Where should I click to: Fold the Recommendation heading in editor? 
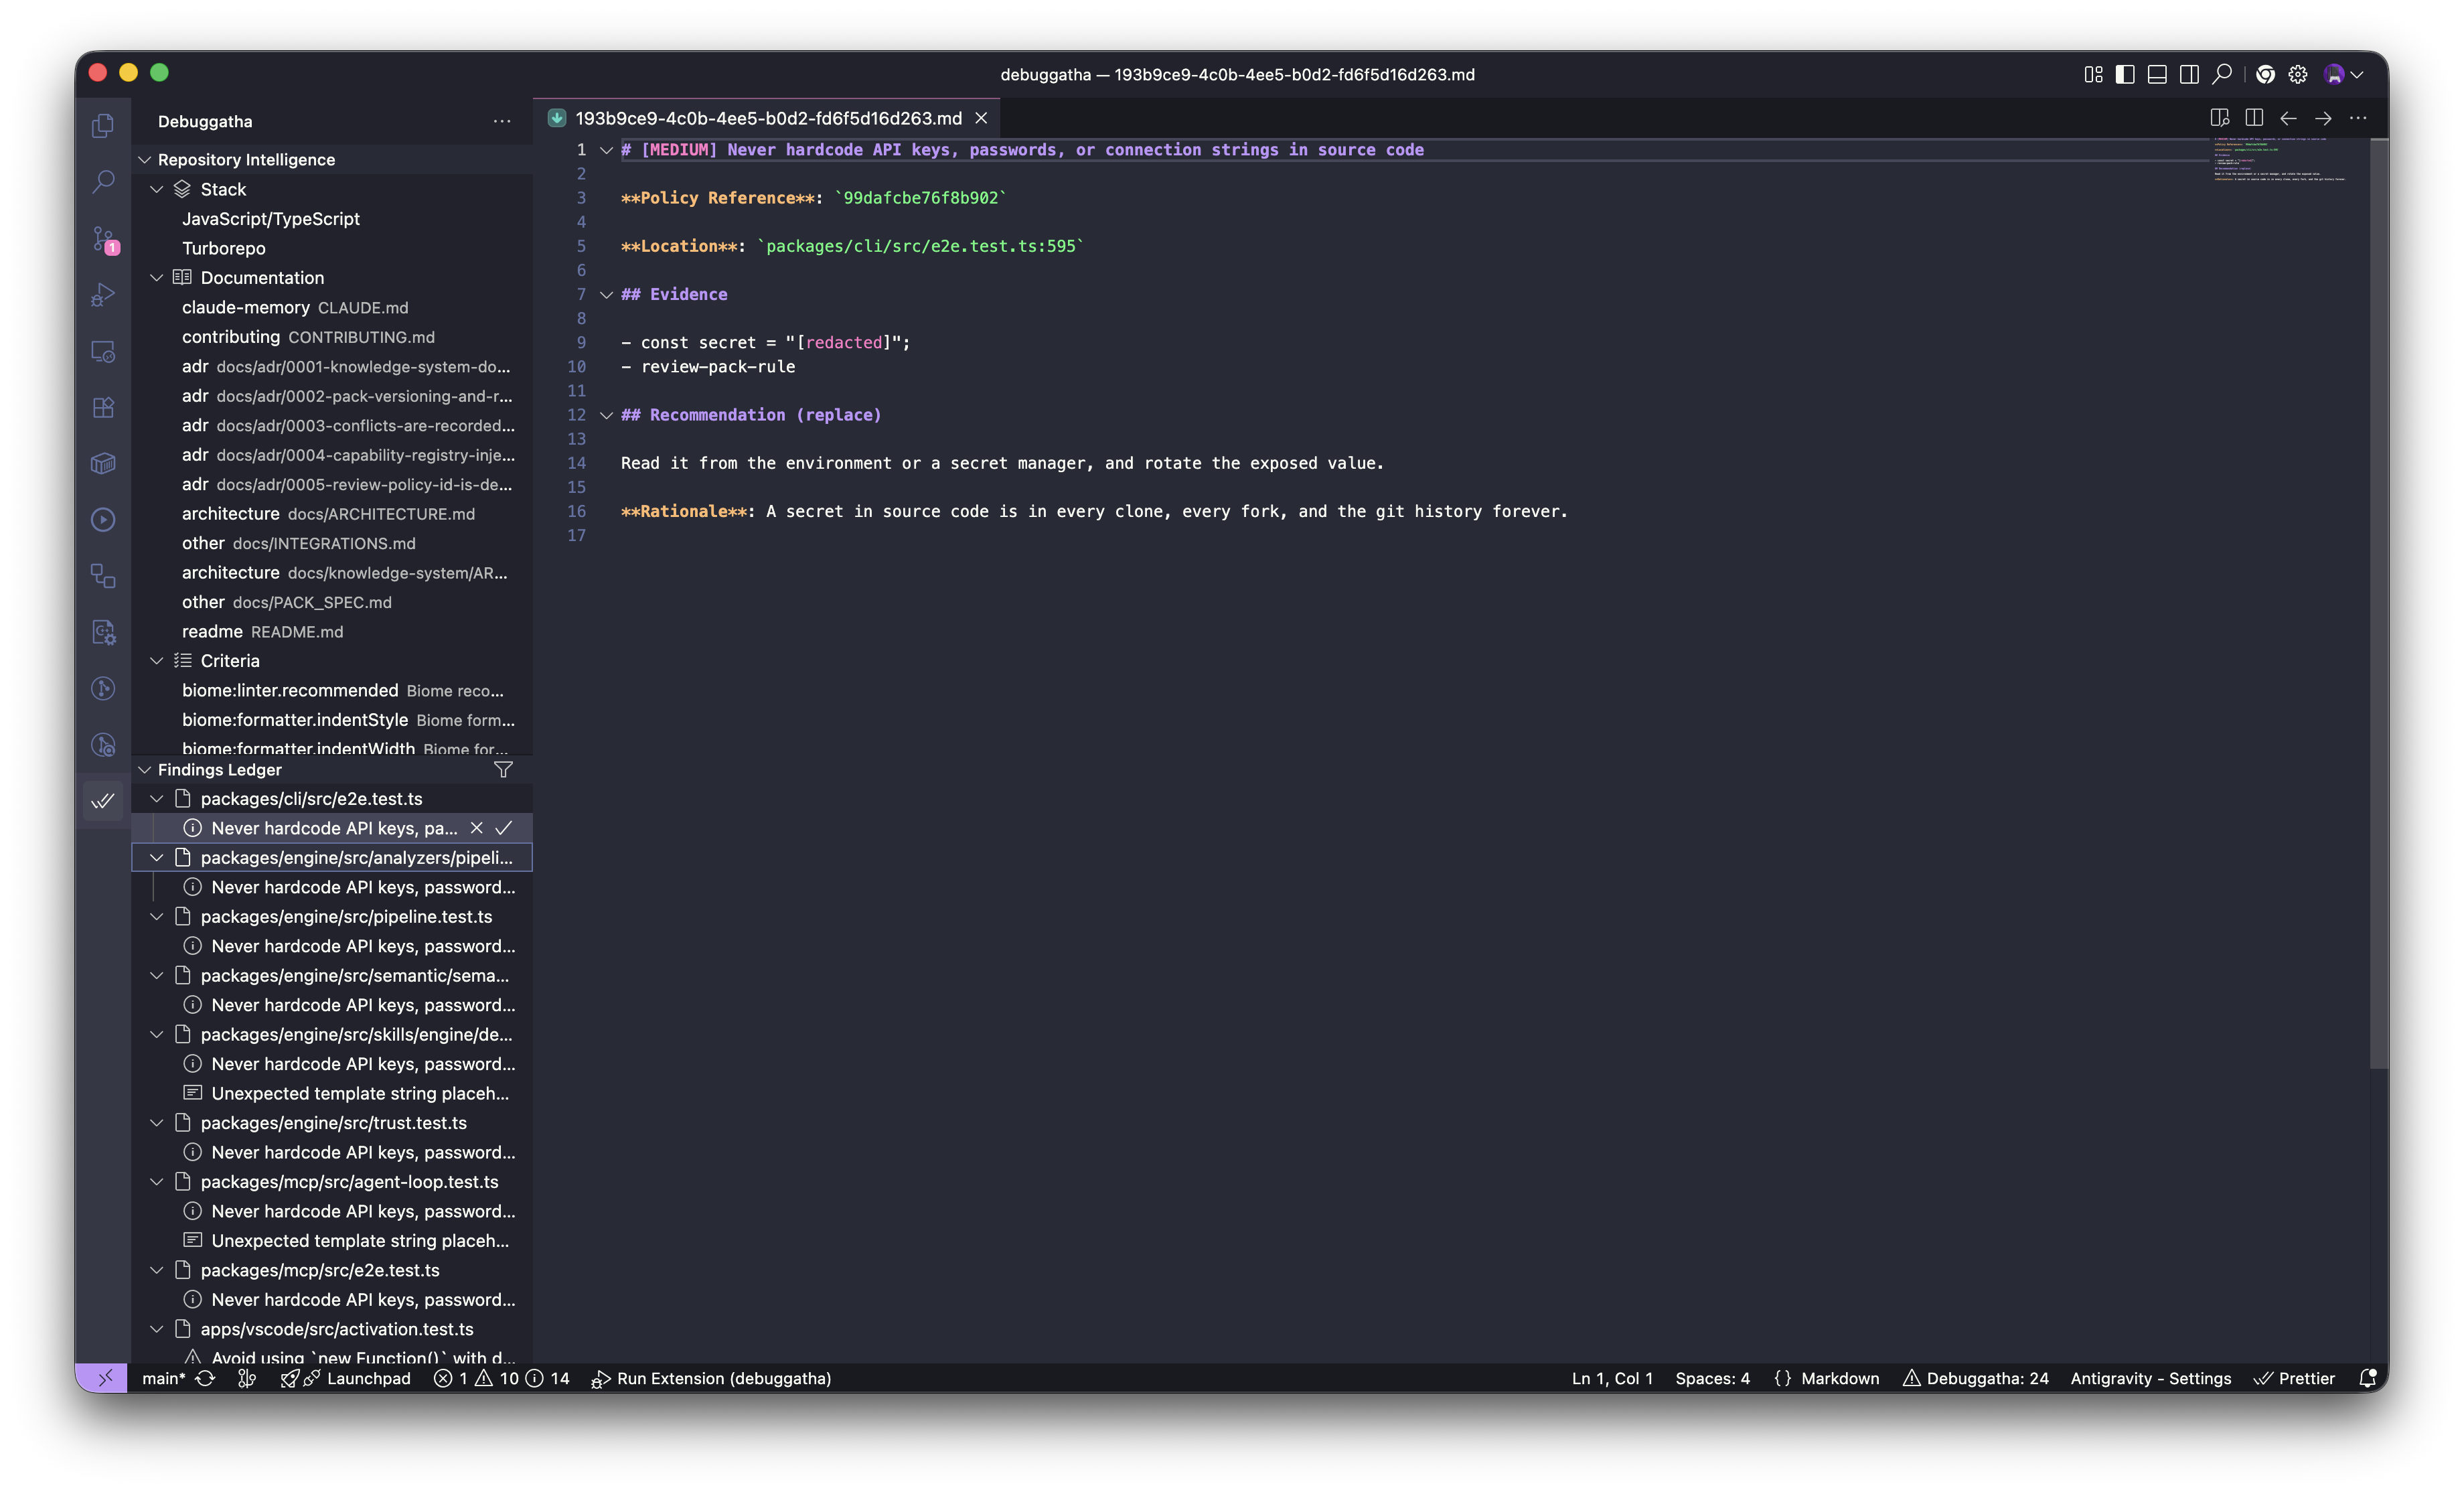(x=606, y=415)
